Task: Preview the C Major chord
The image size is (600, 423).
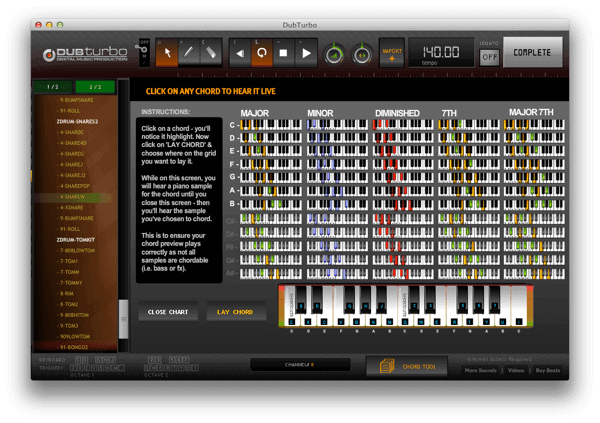Action: pyautogui.click(x=271, y=125)
